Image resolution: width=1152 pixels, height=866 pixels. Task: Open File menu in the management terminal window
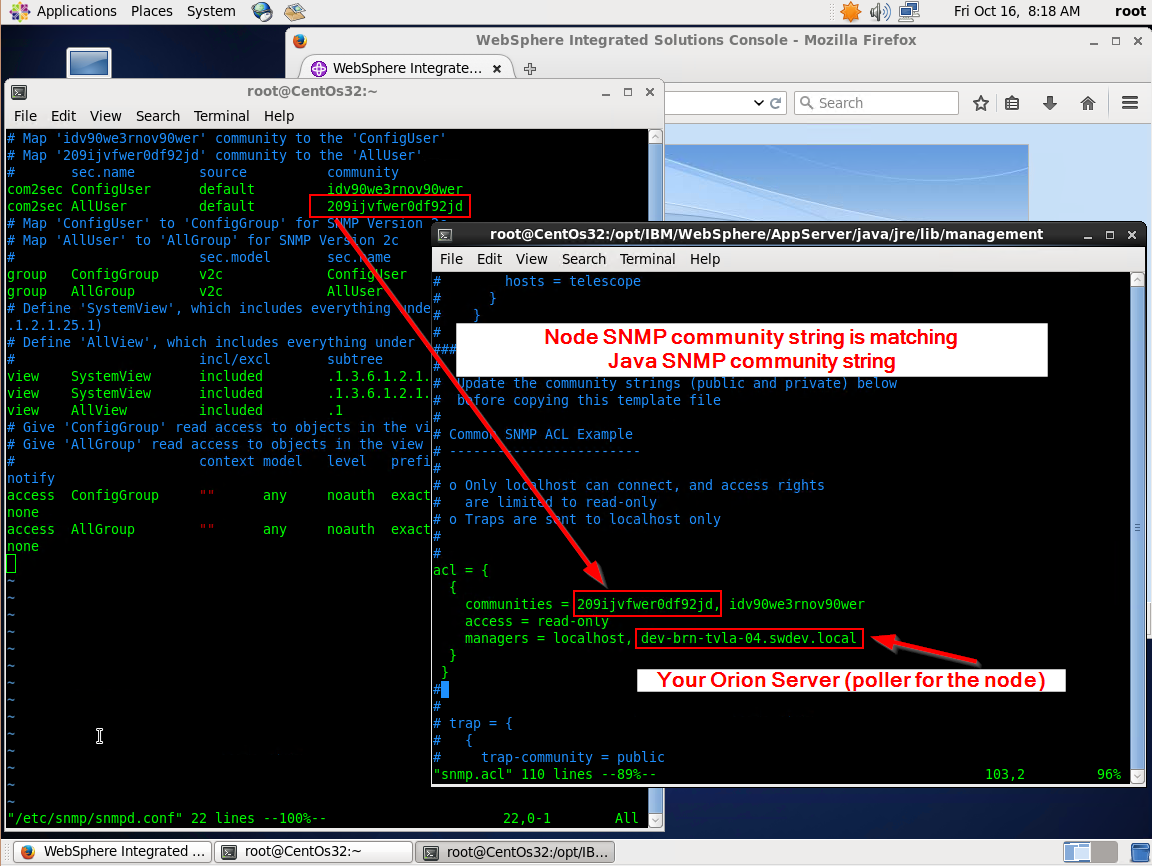point(451,259)
